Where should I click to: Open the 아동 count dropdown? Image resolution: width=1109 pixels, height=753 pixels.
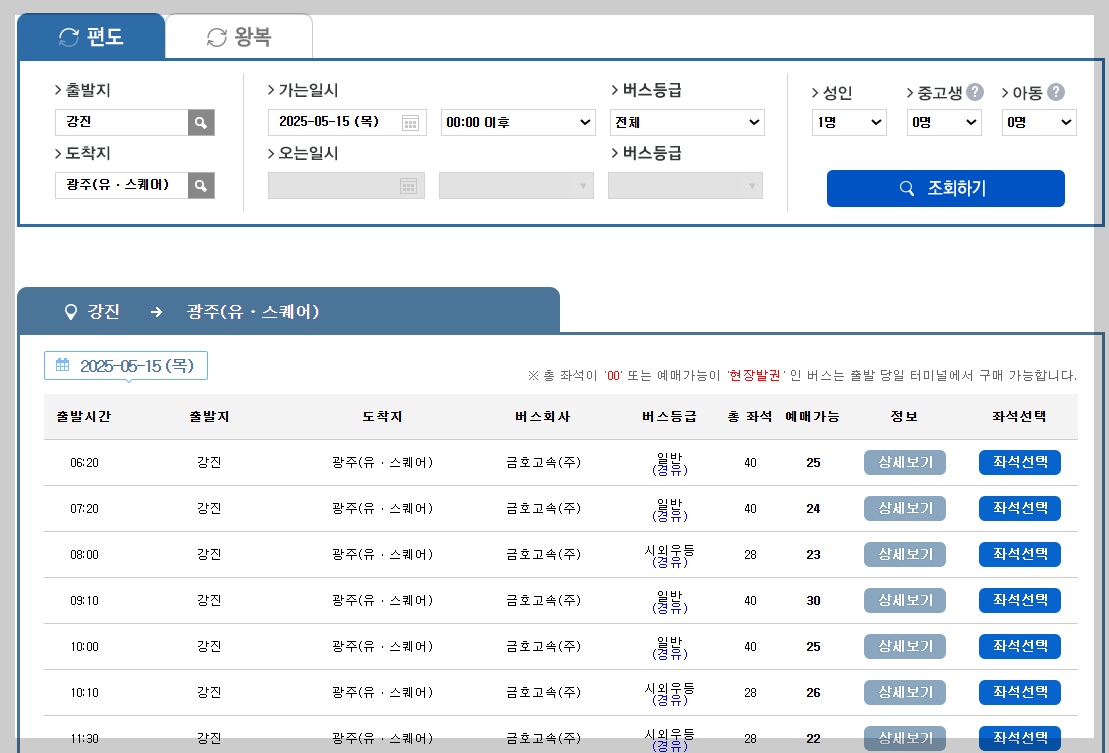[x=1038, y=123]
